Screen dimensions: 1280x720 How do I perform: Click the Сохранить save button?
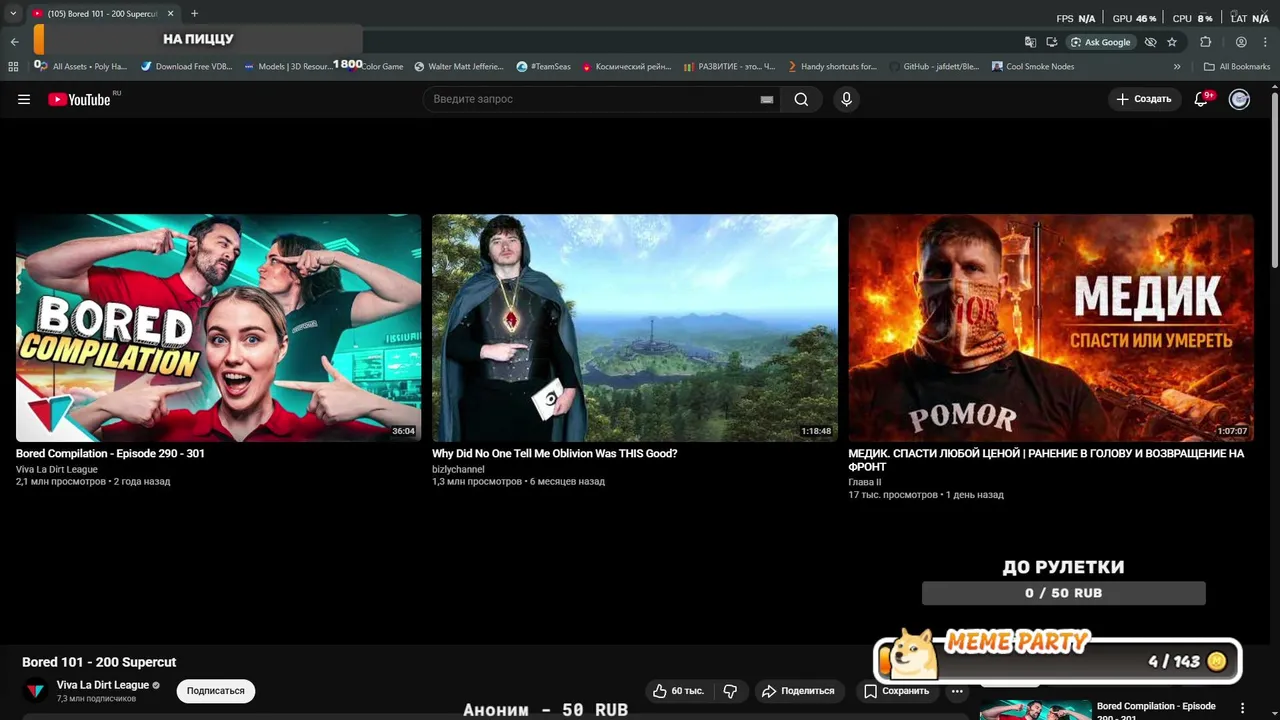896,691
